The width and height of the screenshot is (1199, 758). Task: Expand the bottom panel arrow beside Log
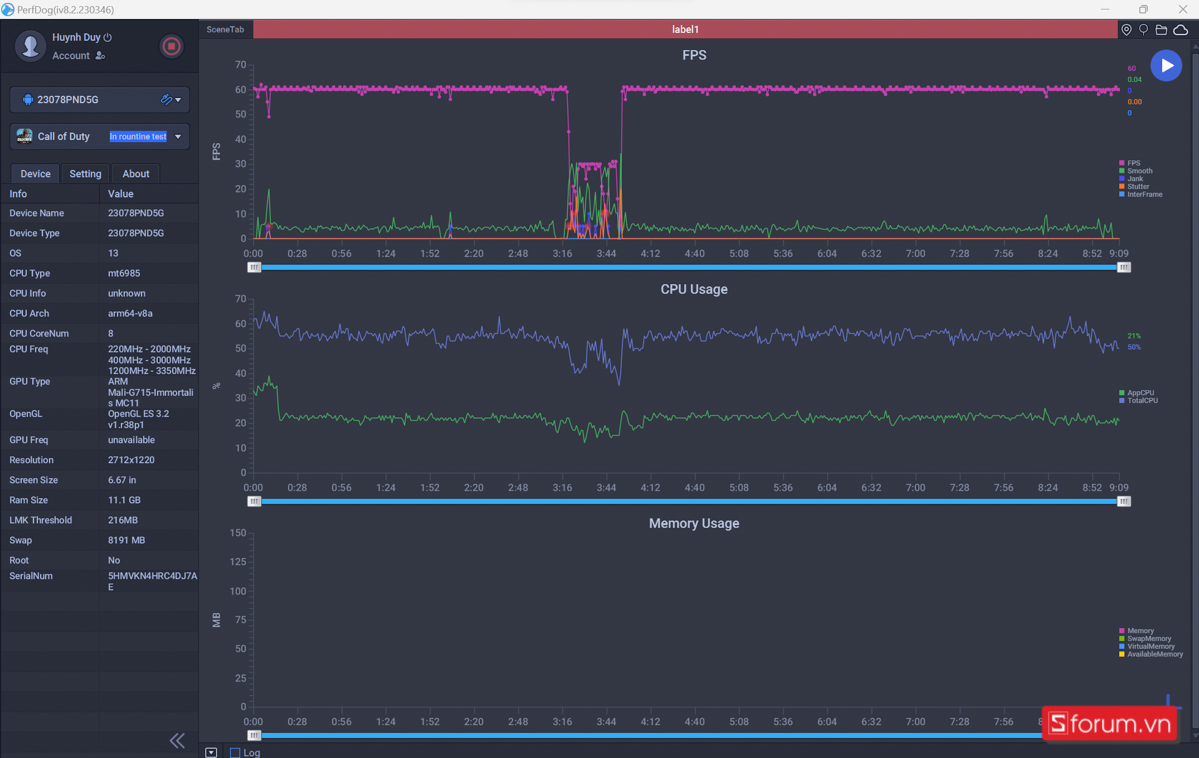211,752
